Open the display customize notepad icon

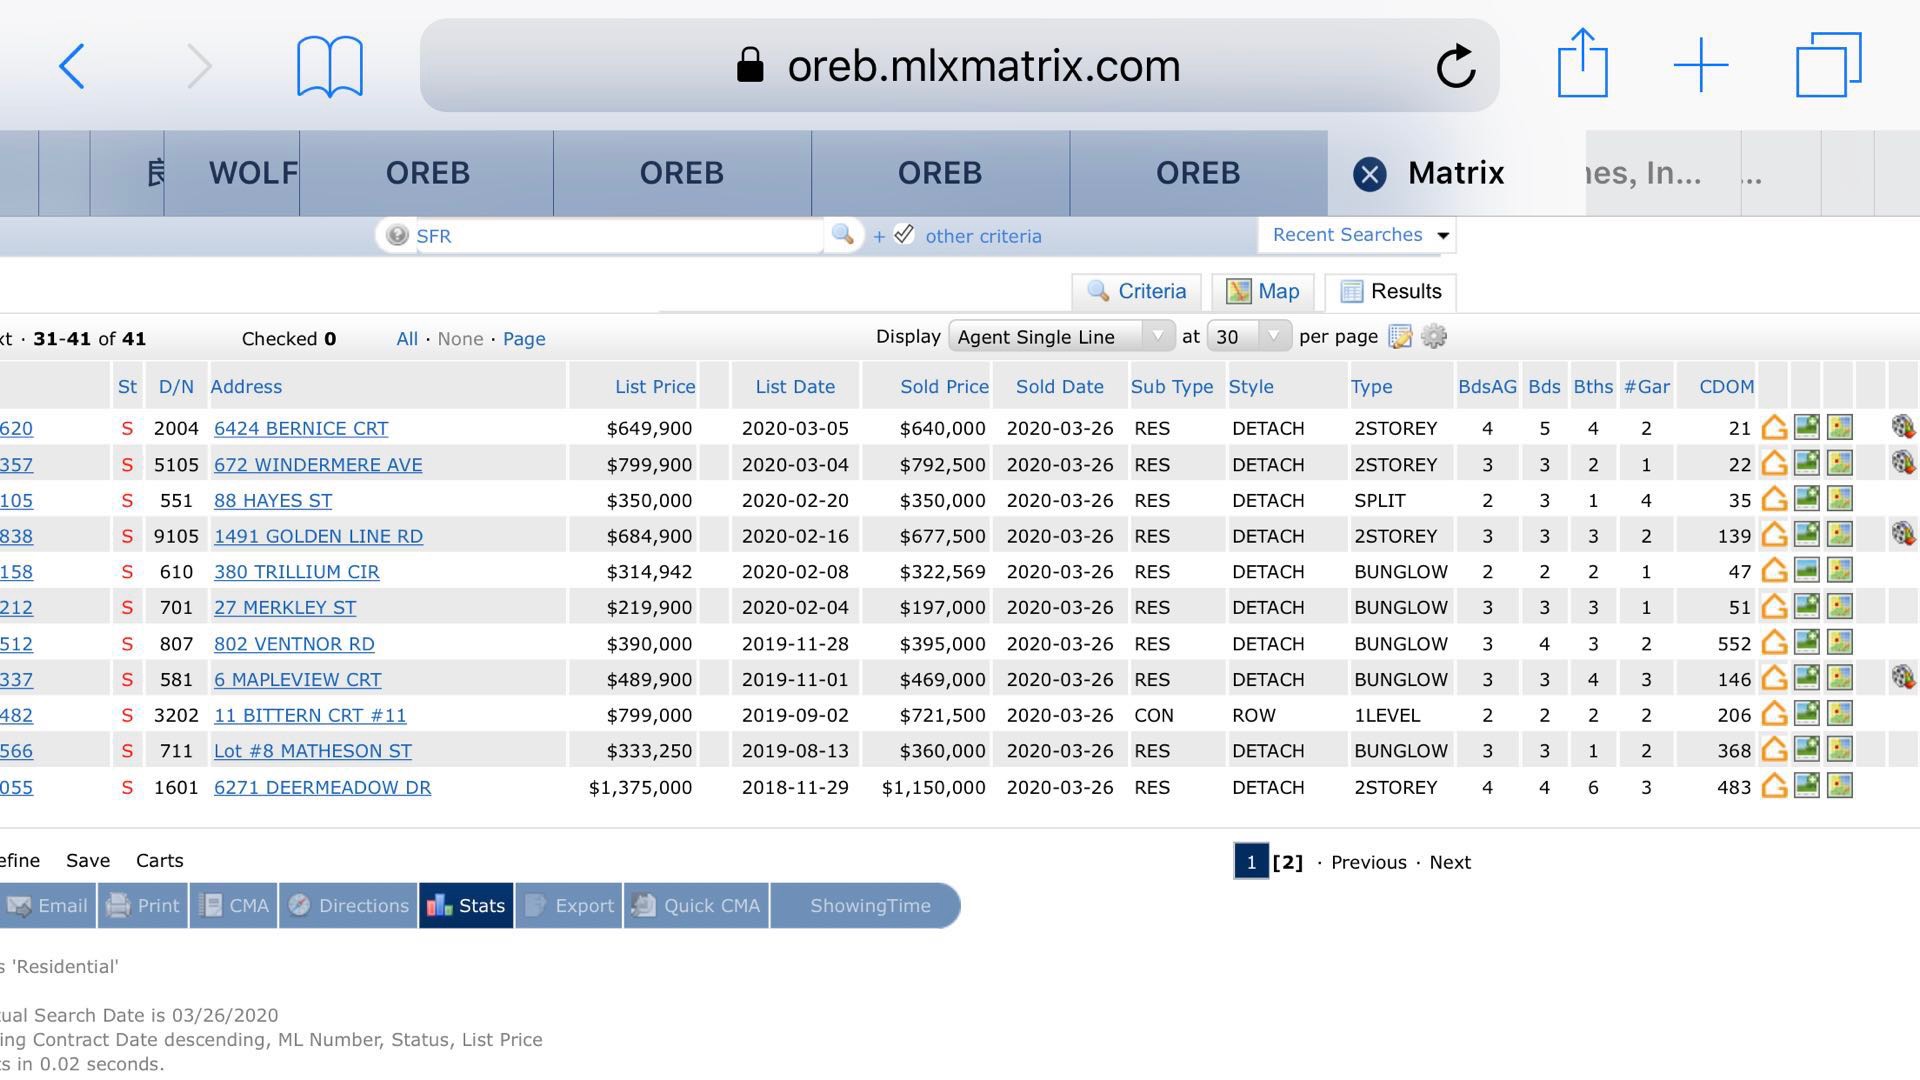point(1401,337)
